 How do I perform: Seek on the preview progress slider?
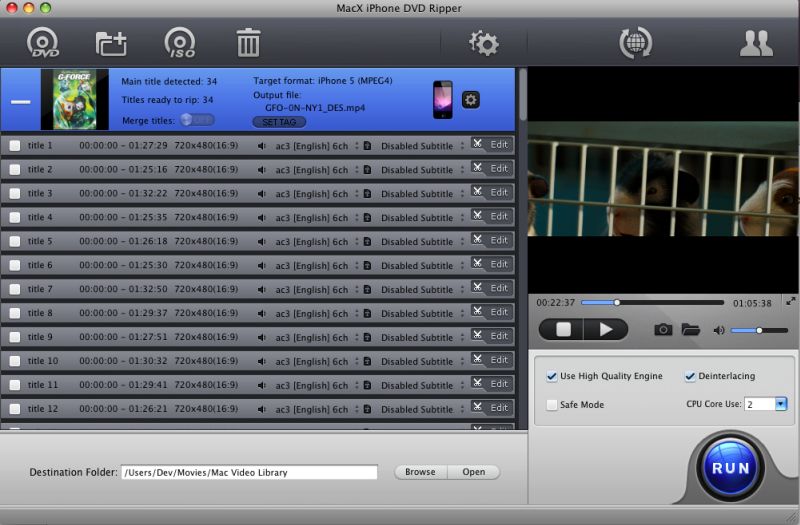[652, 303]
